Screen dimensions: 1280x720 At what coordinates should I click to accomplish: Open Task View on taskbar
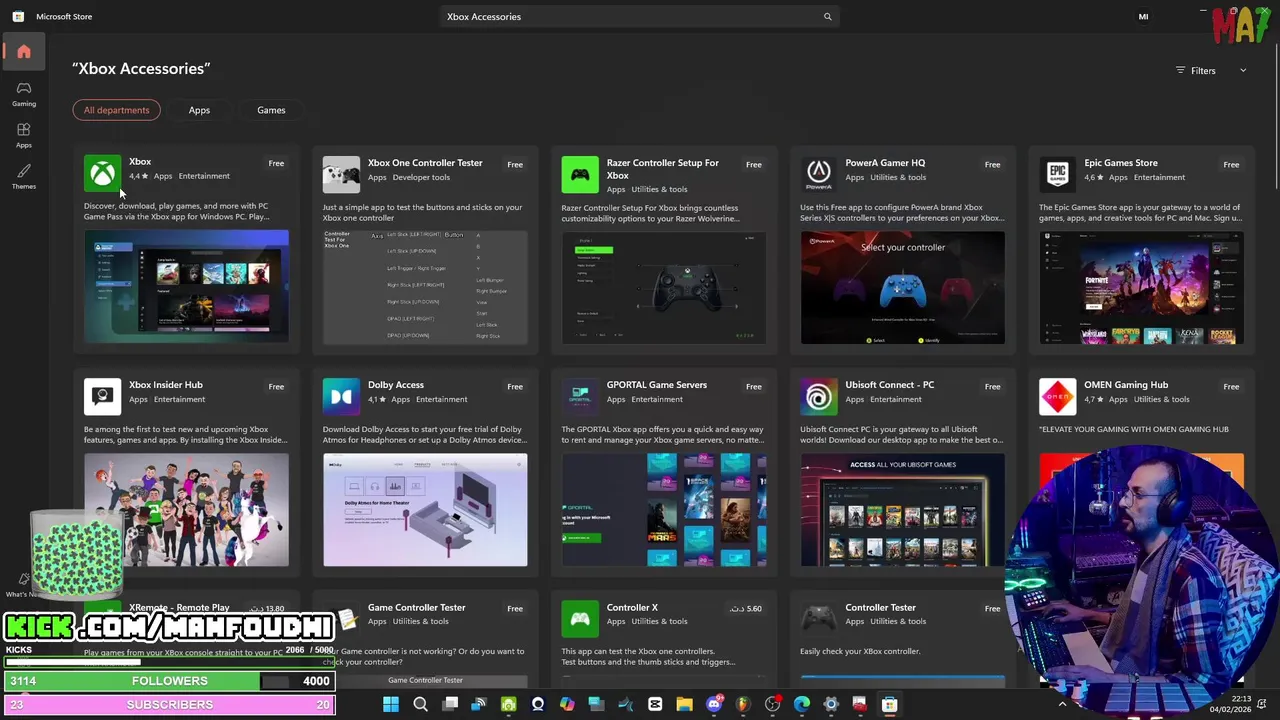pyautogui.click(x=450, y=704)
